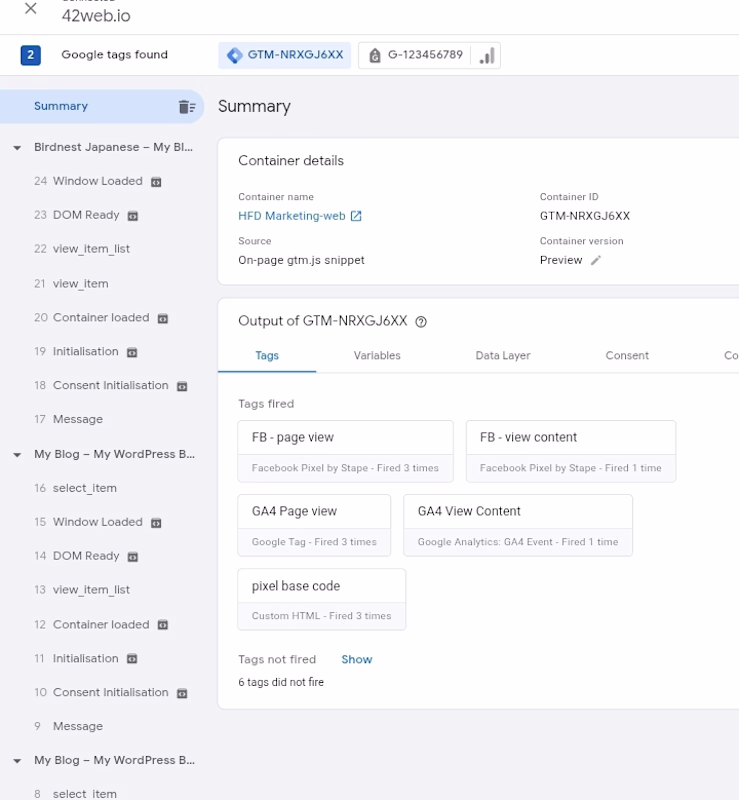Click the API icon next to 24 Window Loaded

pos(156,182)
